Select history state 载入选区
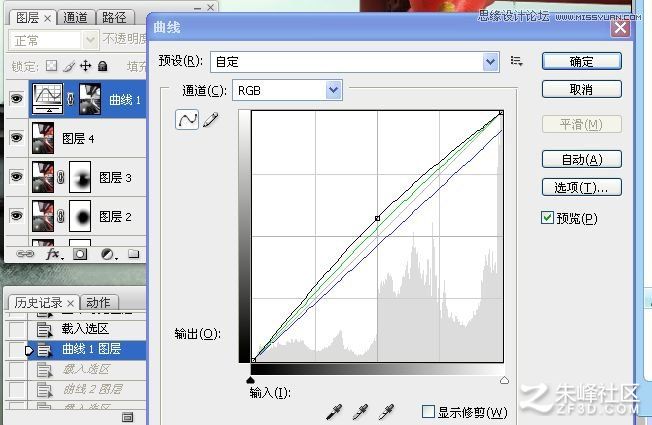The width and height of the screenshot is (652, 425). pyautogui.click(x=86, y=329)
